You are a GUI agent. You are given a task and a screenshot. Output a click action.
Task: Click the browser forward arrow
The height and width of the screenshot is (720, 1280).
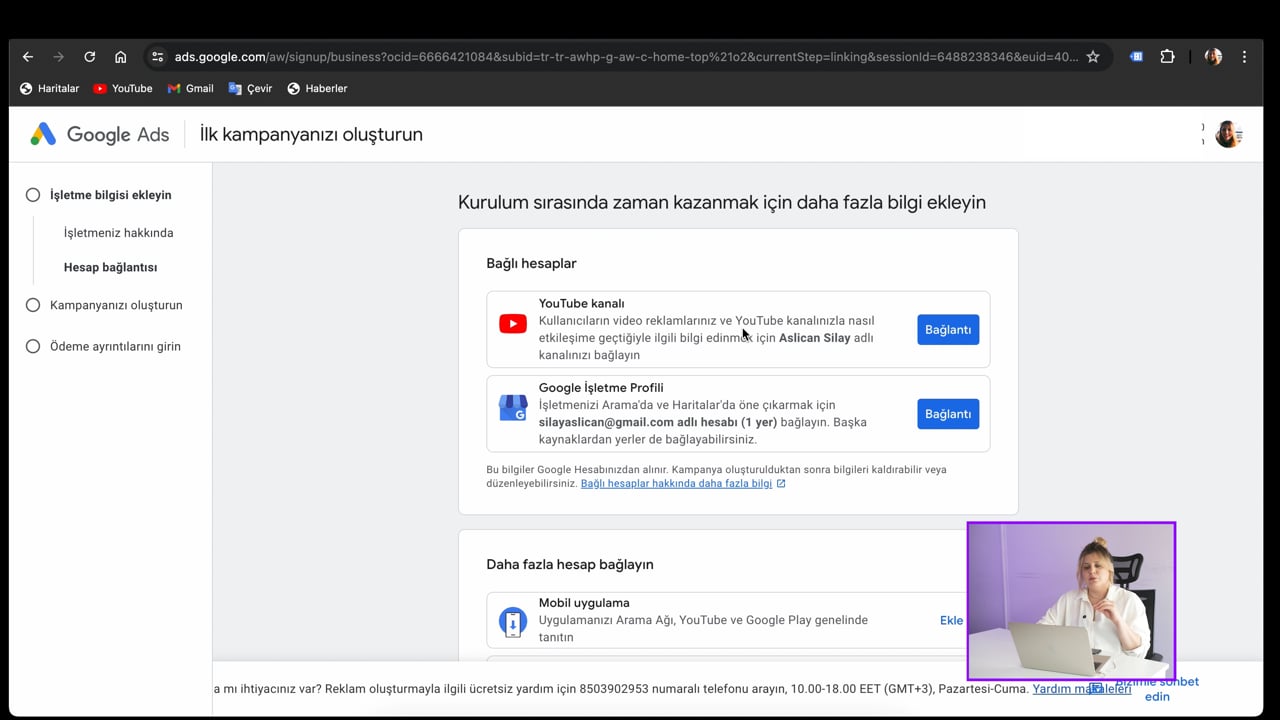pos(58,57)
